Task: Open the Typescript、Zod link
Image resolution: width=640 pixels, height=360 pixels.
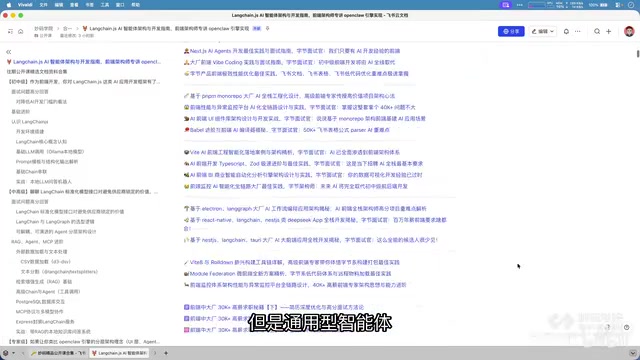Action: (306, 164)
